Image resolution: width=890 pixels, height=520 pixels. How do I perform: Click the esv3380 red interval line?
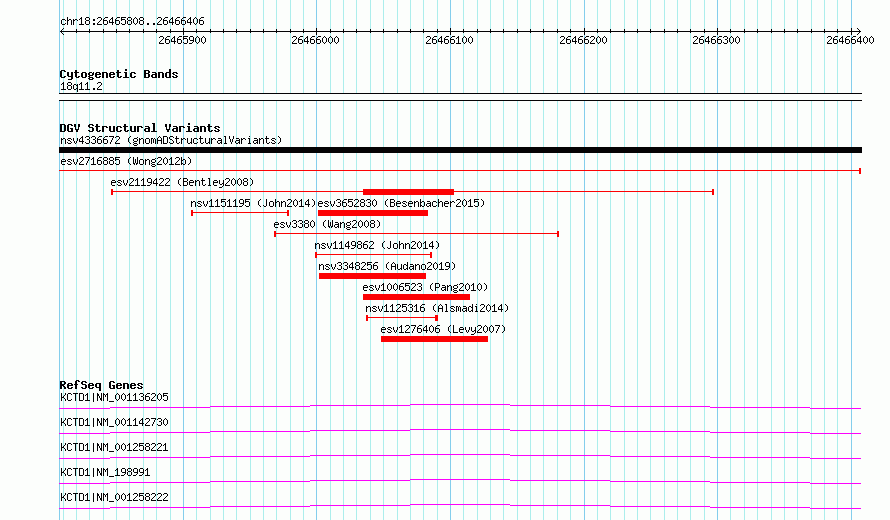tap(417, 234)
